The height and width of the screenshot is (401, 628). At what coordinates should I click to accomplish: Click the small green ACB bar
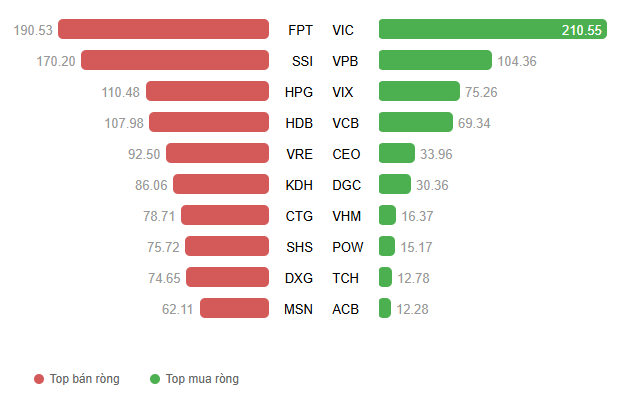(385, 308)
